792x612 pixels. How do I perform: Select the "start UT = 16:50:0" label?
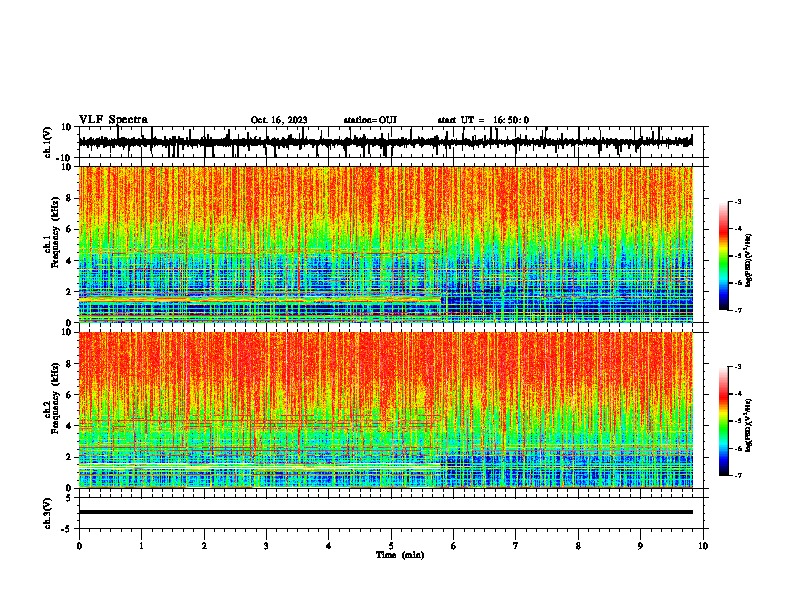pyautogui.click(x=483, y=120)
